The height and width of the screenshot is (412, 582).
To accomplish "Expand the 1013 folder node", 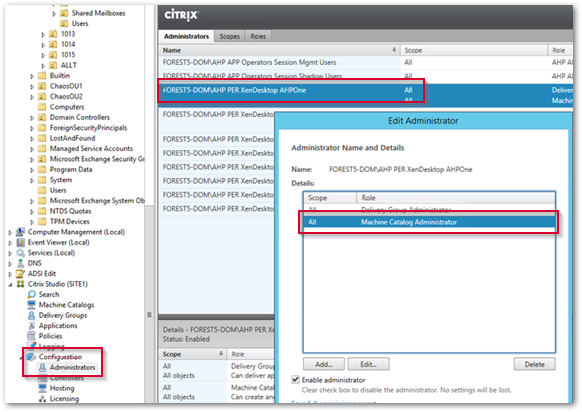I will (43, 35).
